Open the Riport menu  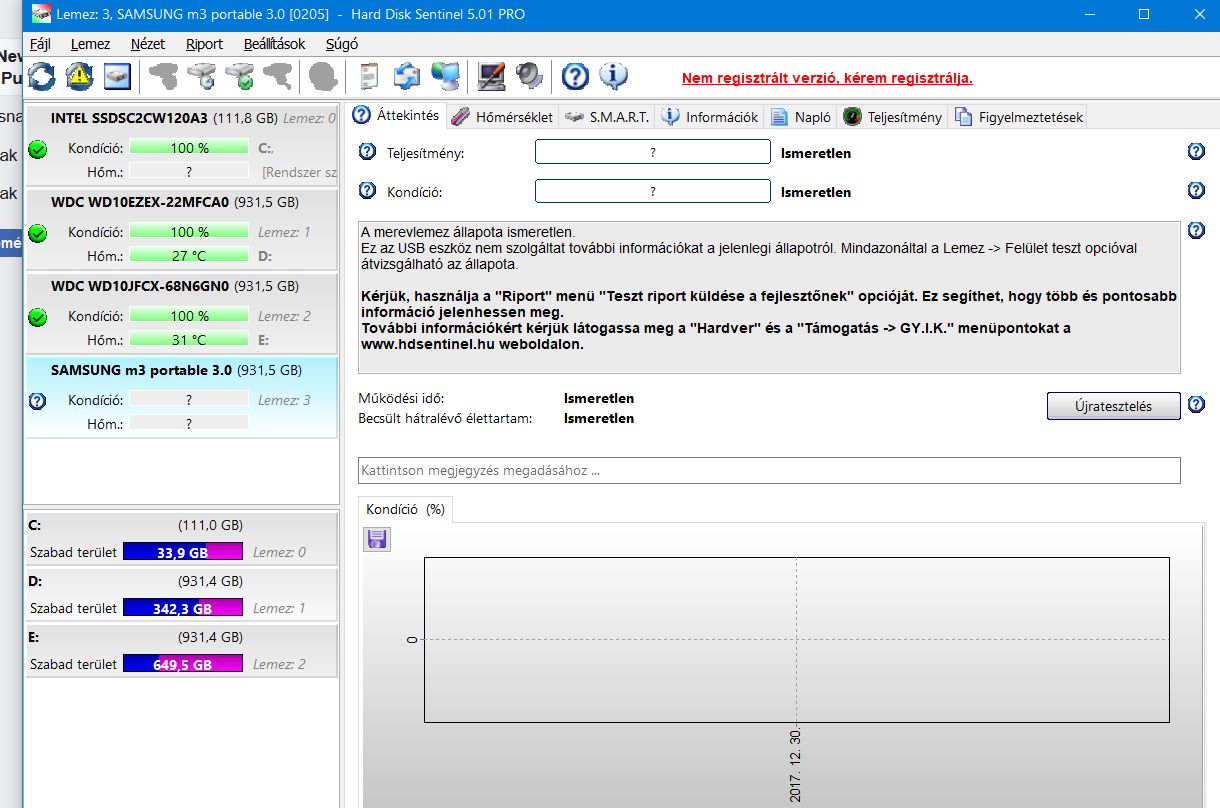click(x=204, y=44)
